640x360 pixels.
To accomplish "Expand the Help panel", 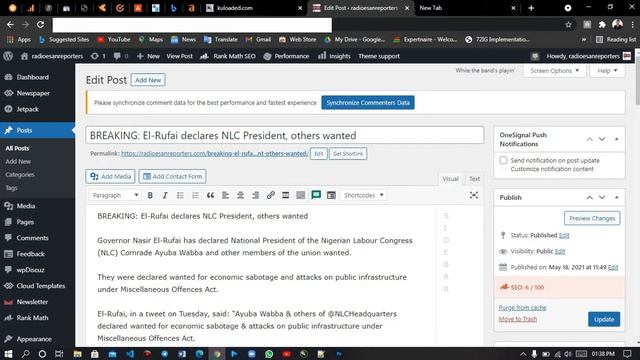I will coord(607,71).
